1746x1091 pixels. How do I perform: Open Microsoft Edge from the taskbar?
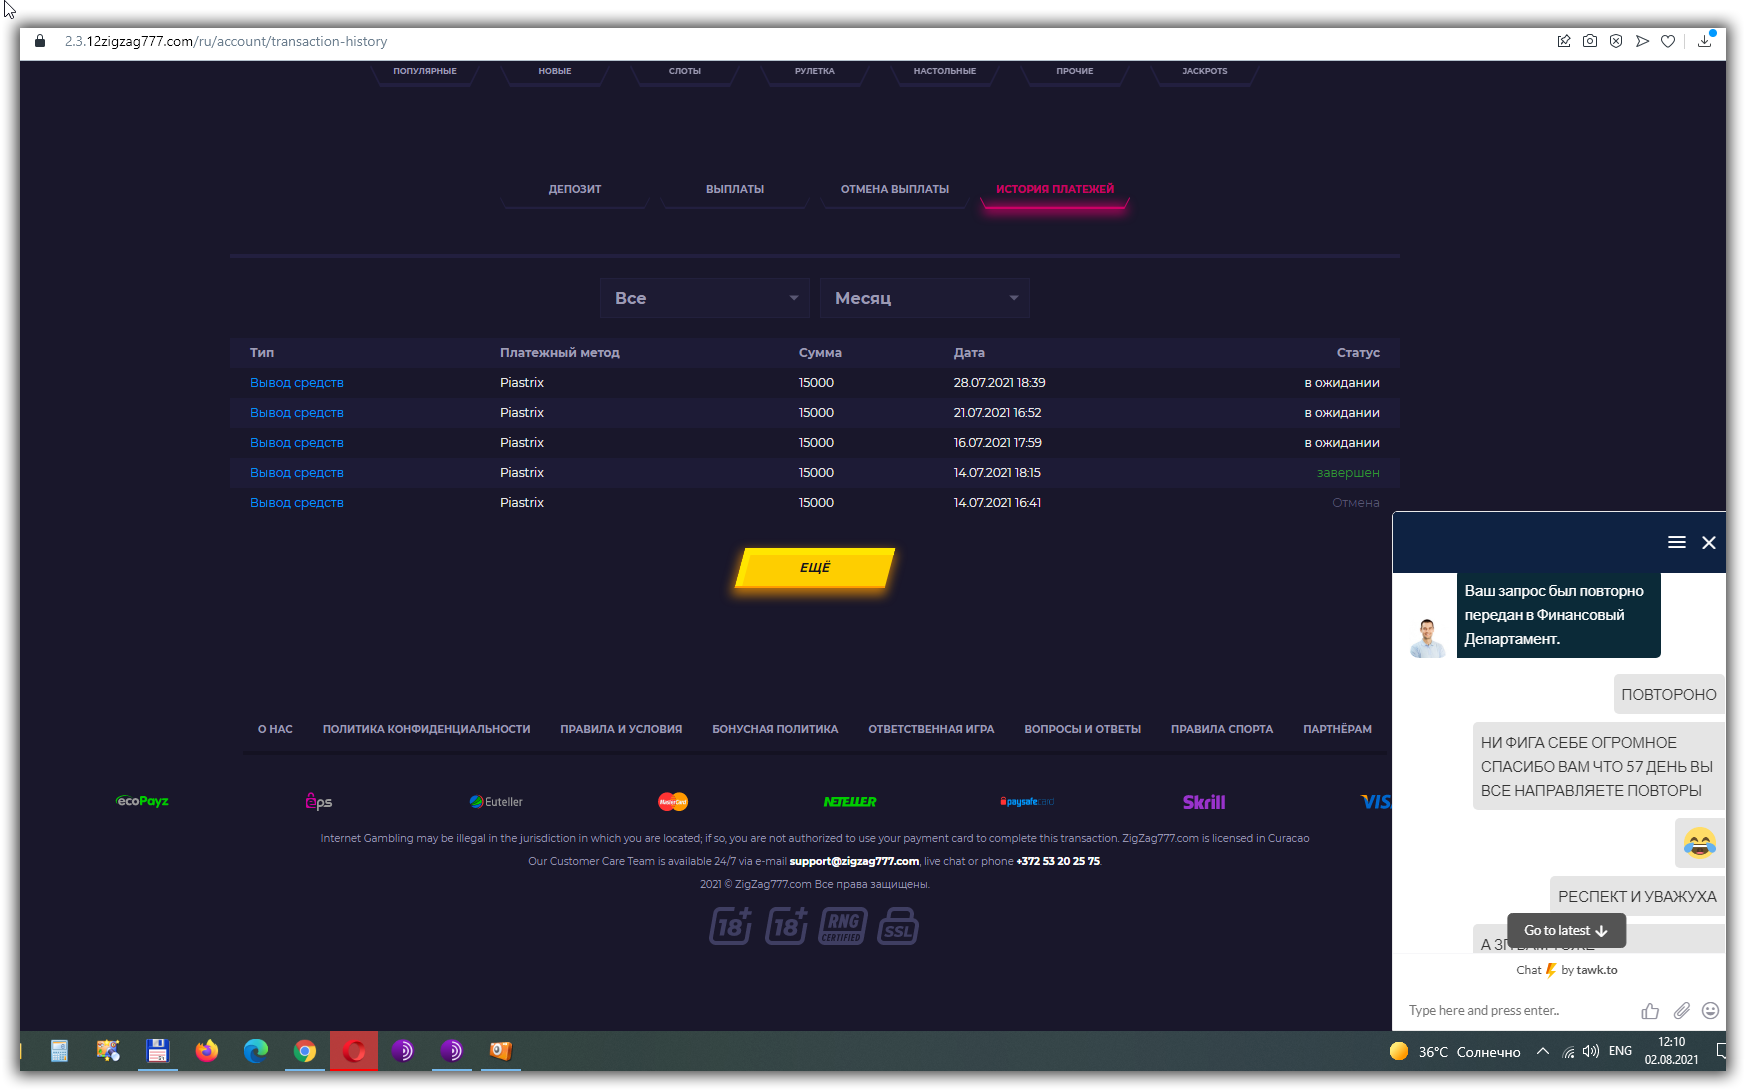point(256,1051)
